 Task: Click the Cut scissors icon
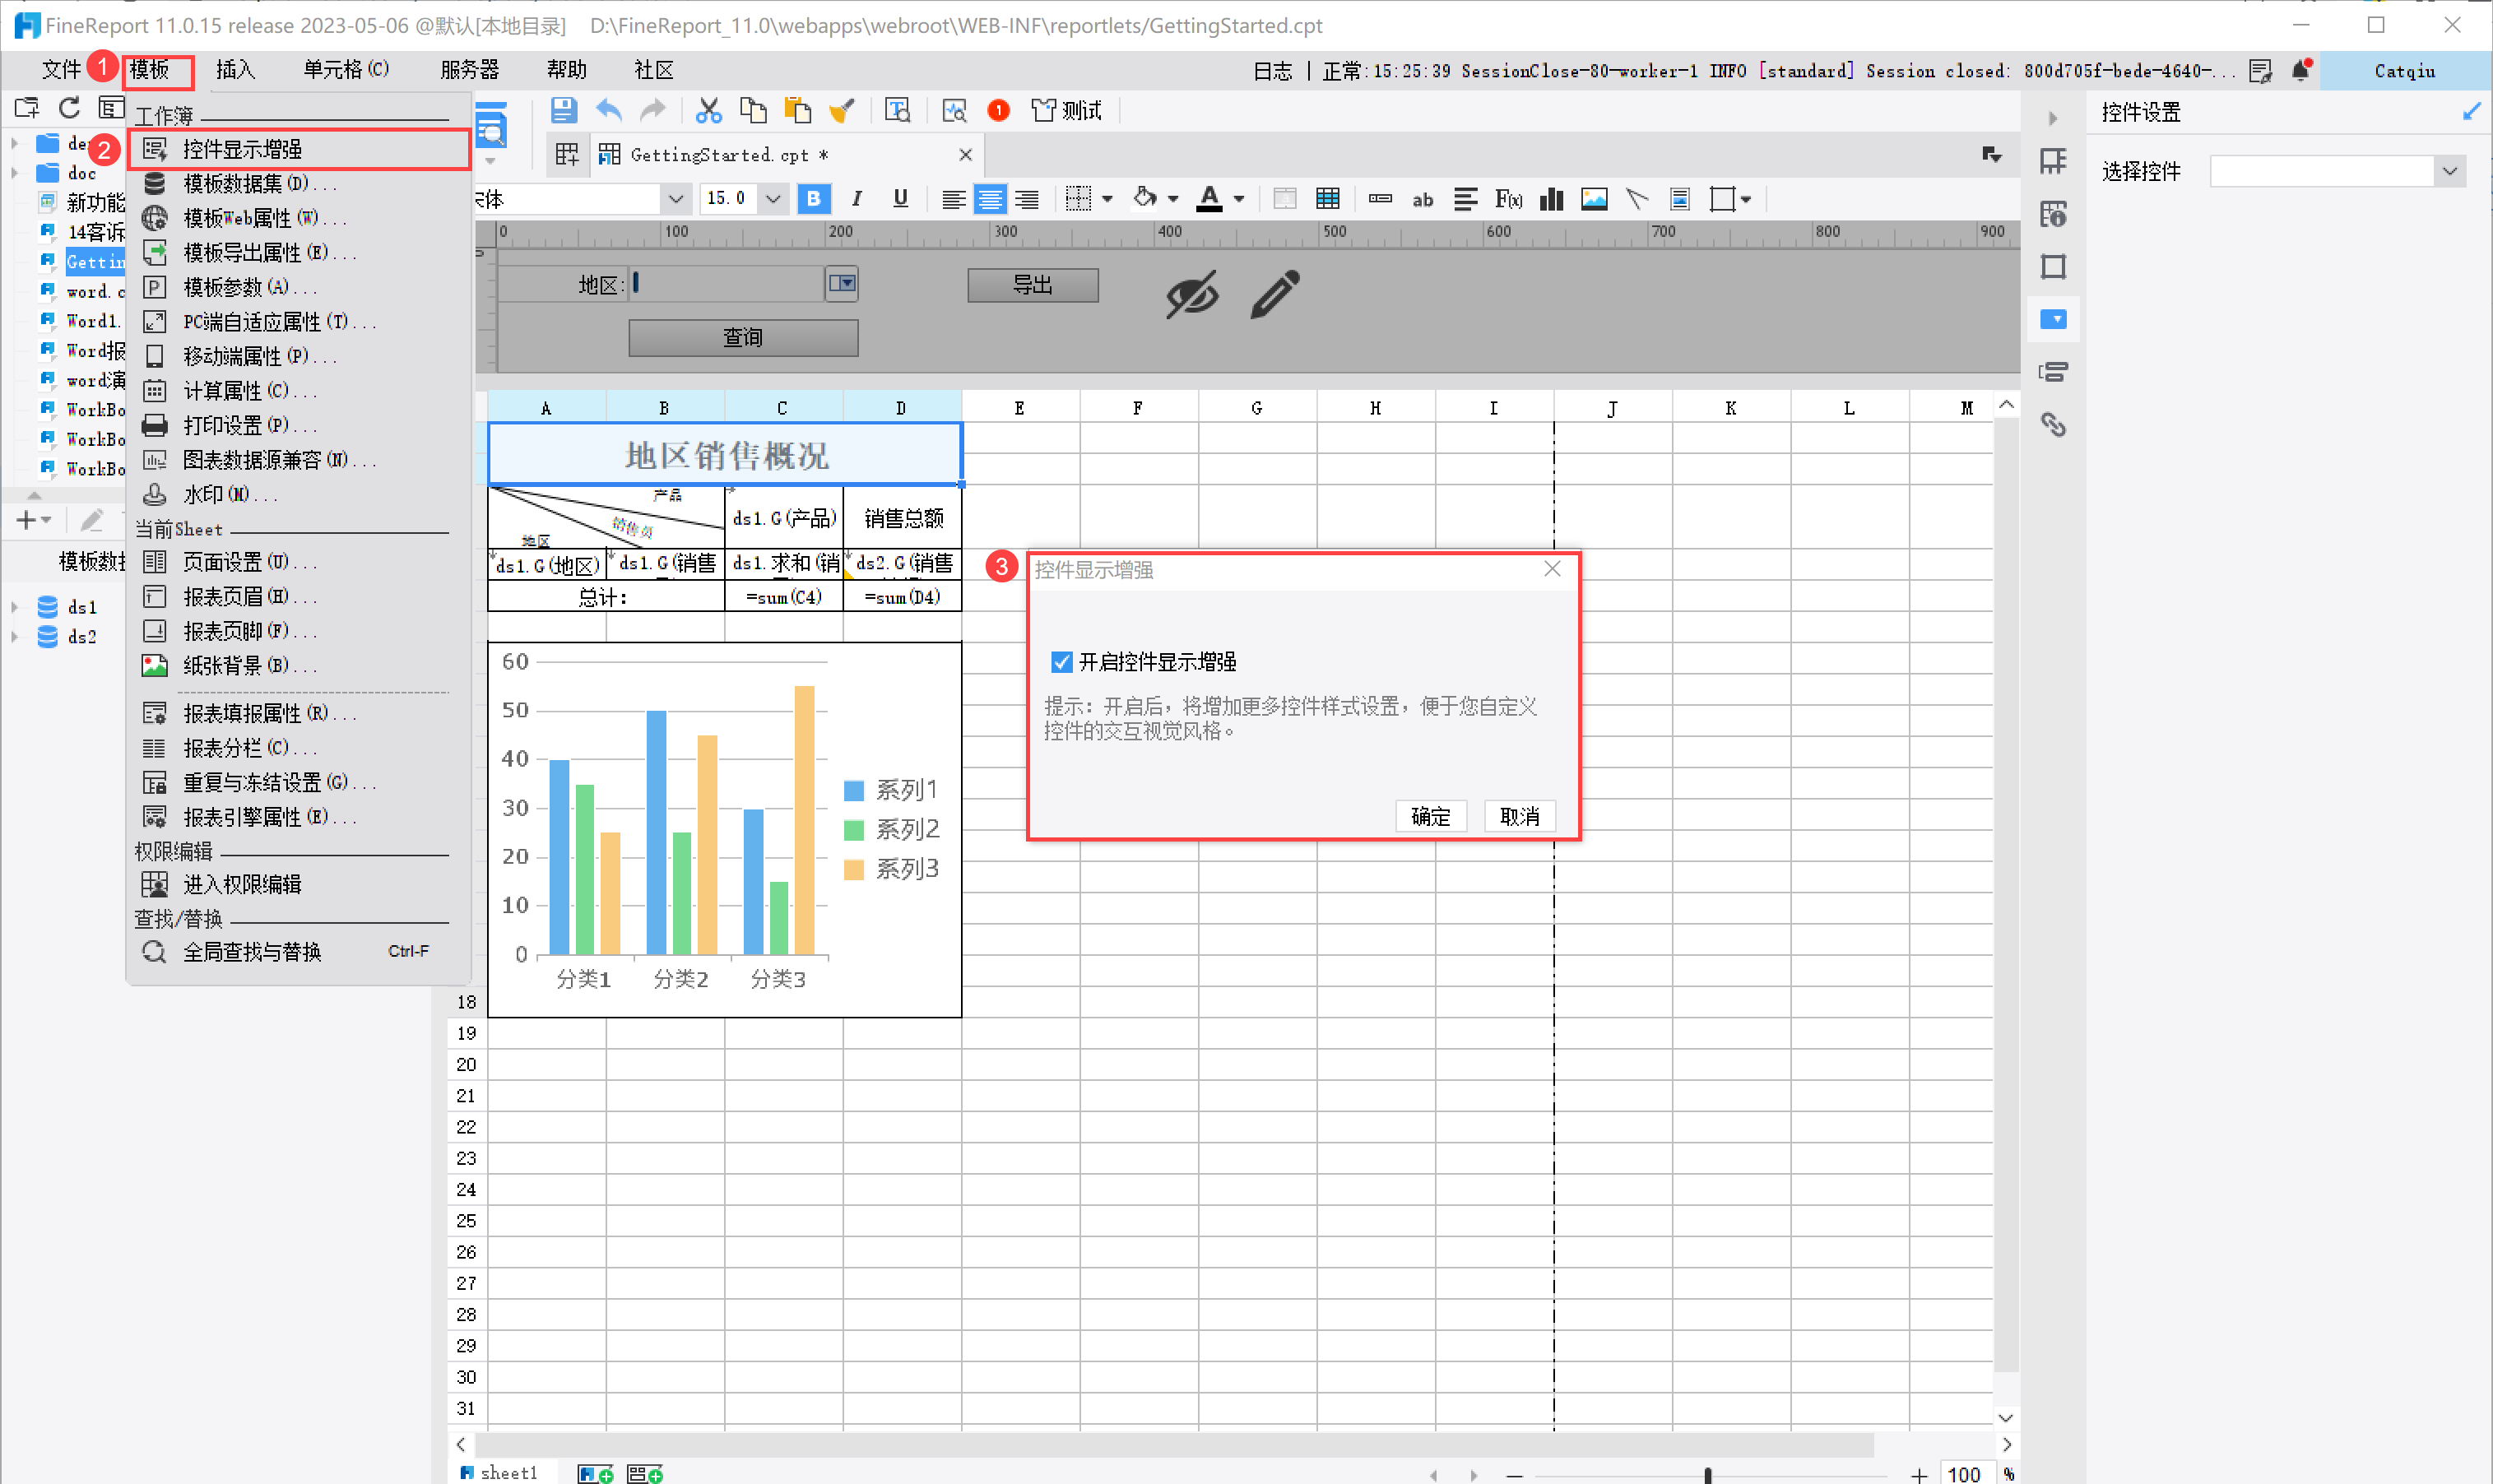pos(708,111)
